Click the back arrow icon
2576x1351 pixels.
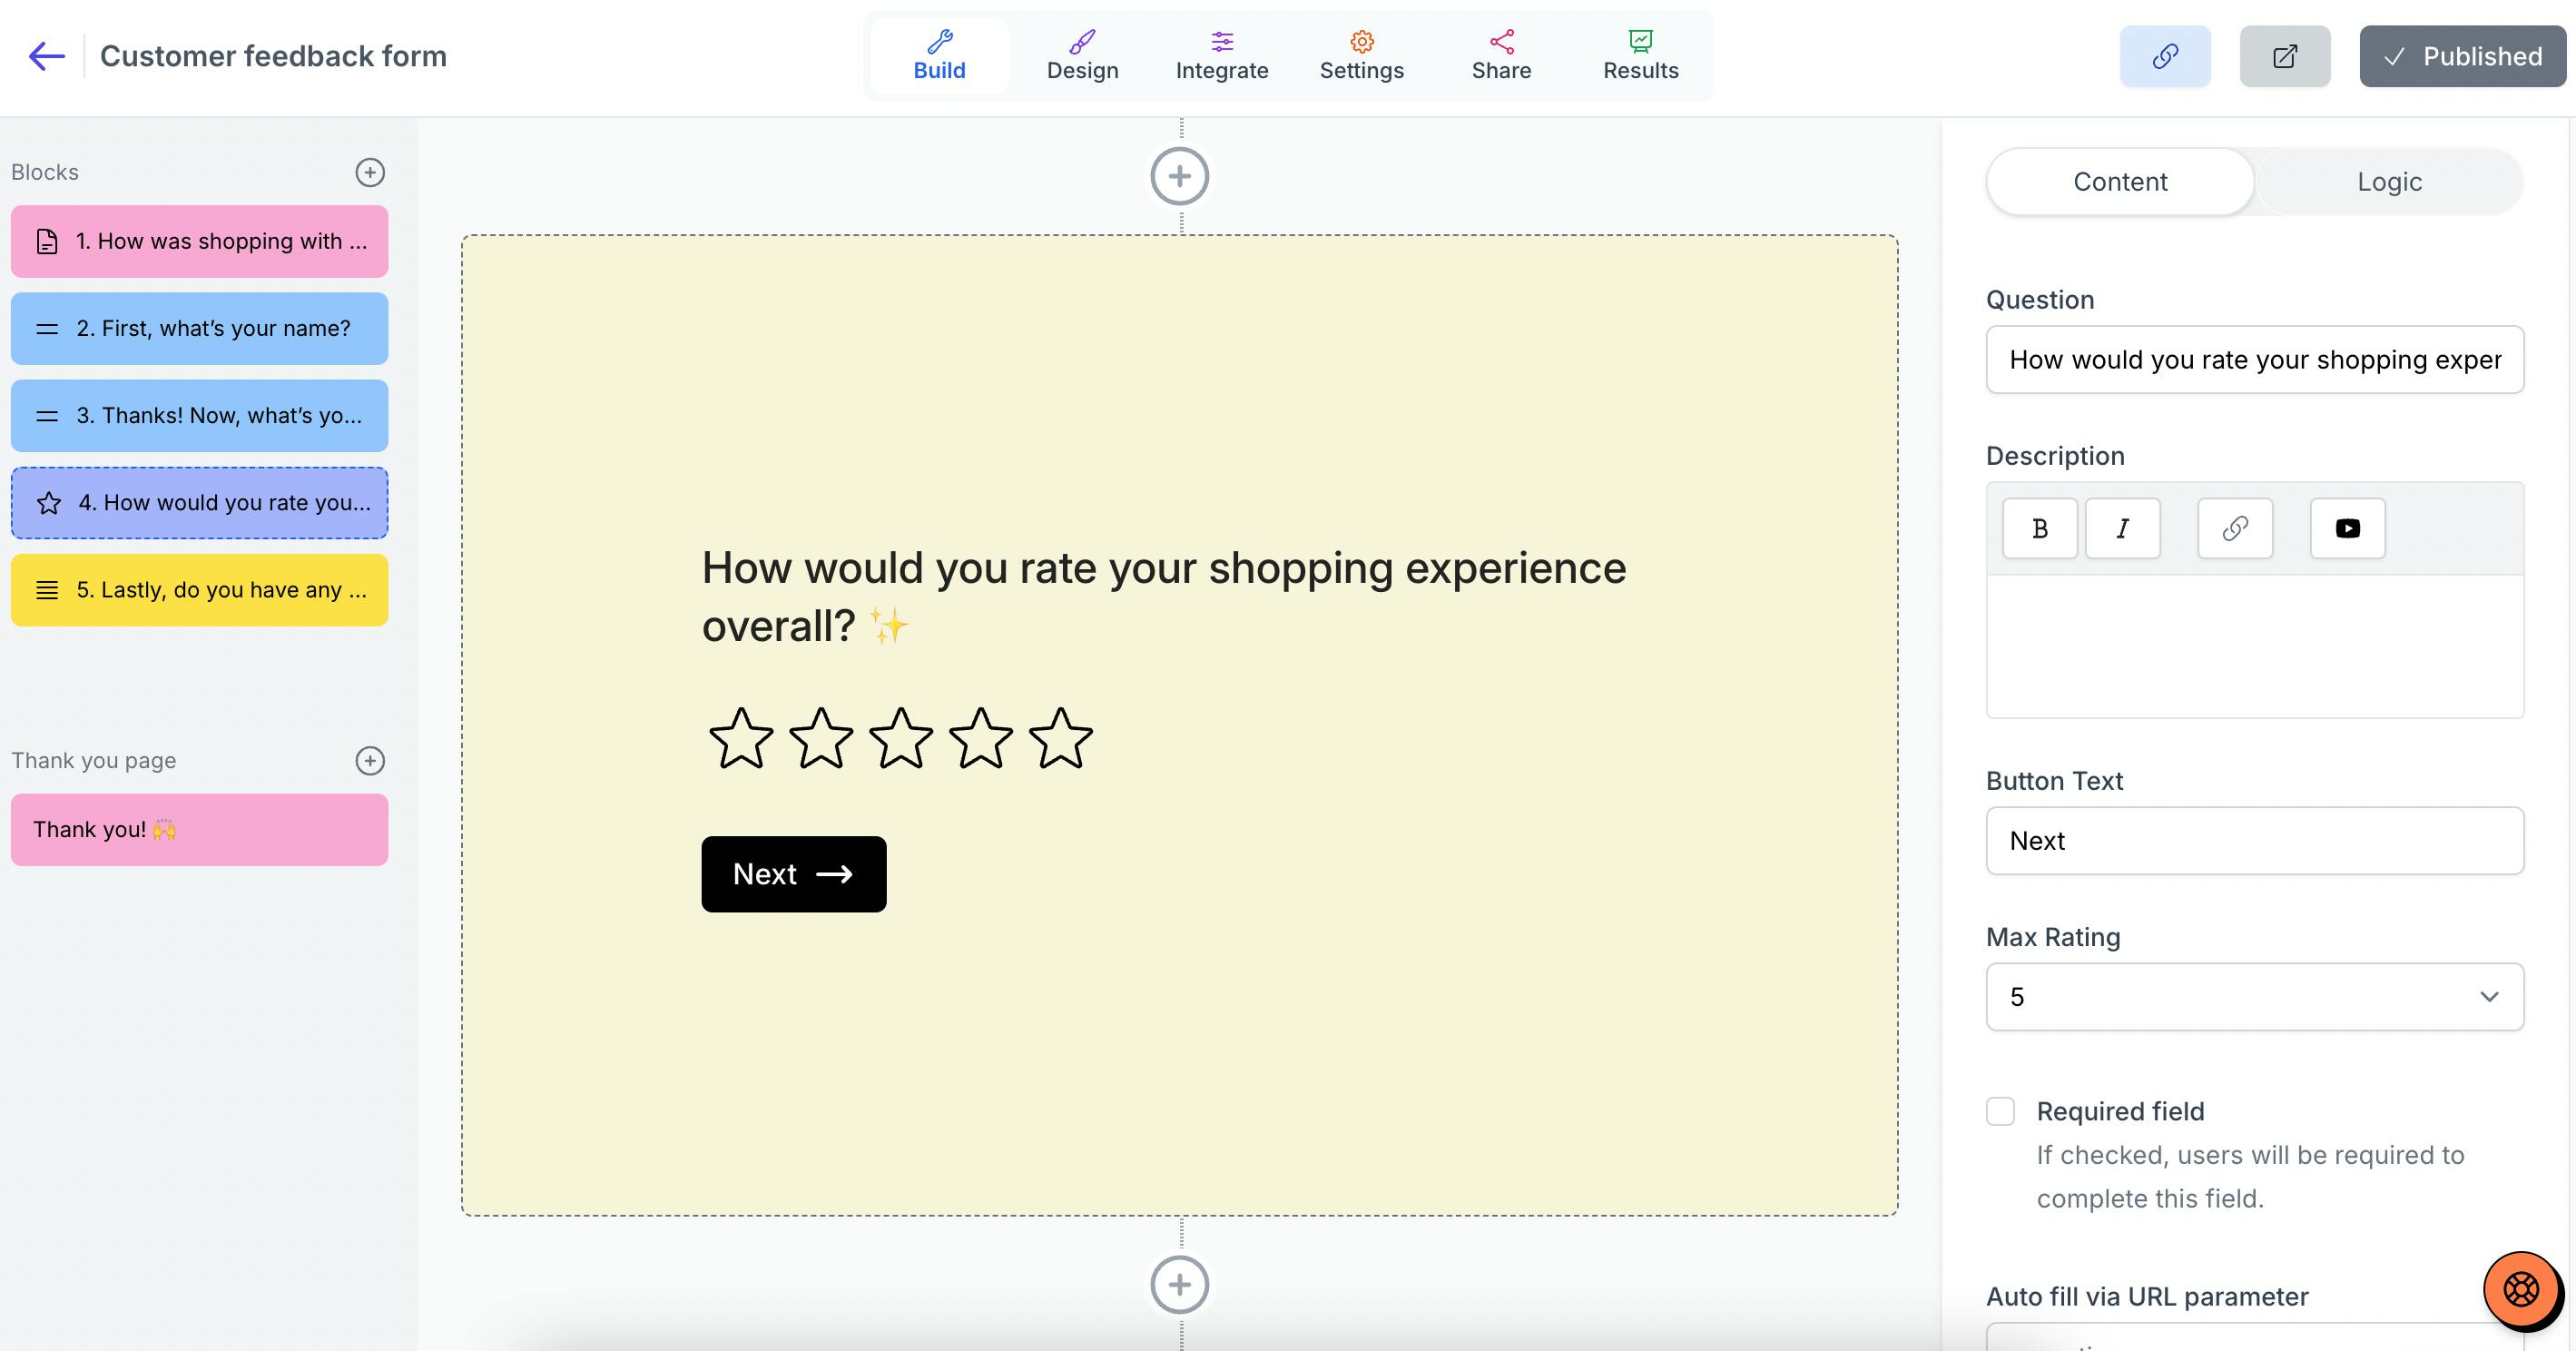tap(47, 56)
